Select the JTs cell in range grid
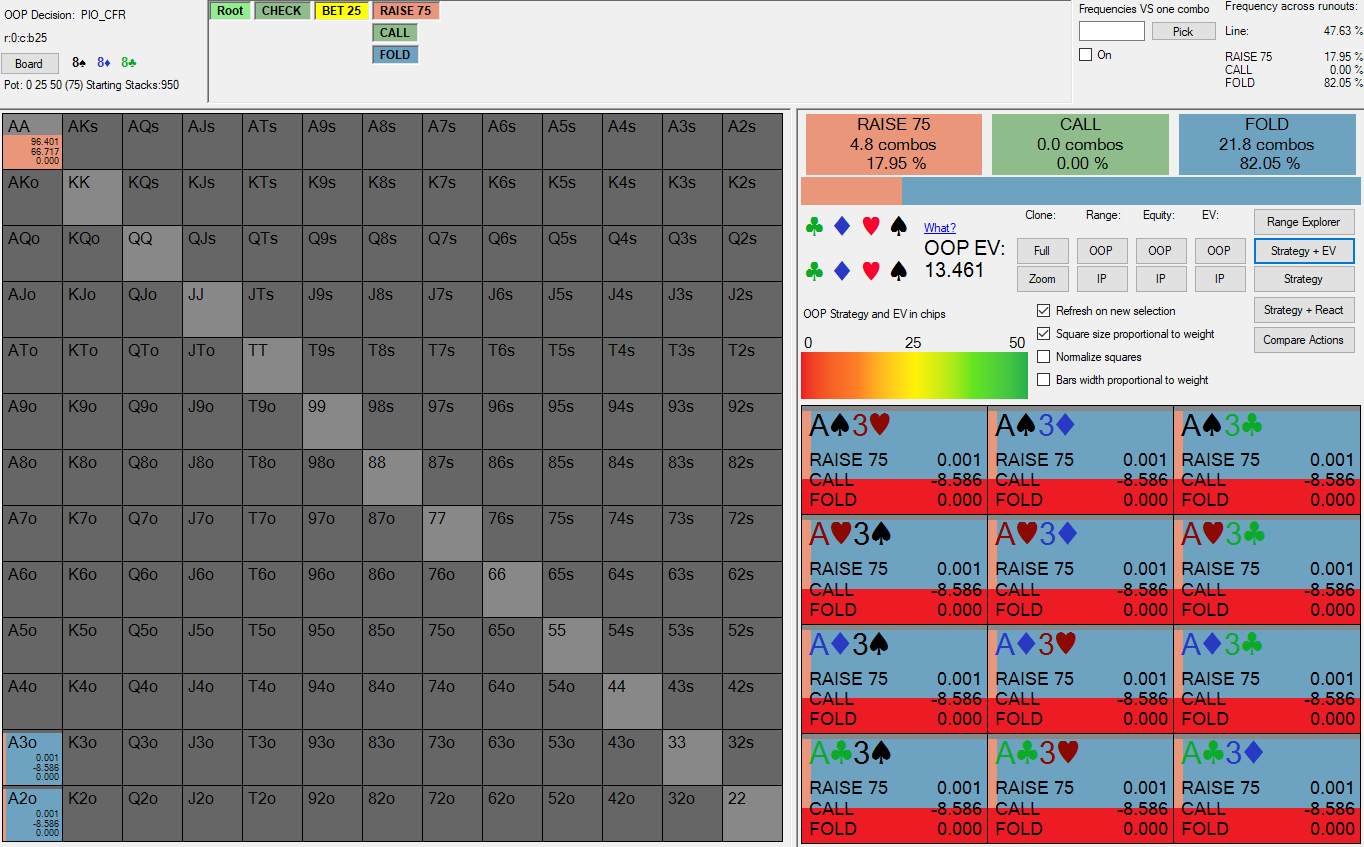 click(272, 309)
